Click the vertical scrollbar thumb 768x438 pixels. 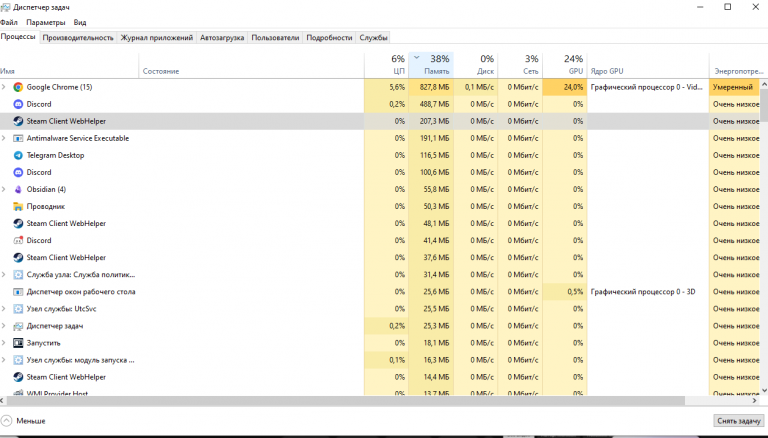[764, 104]
